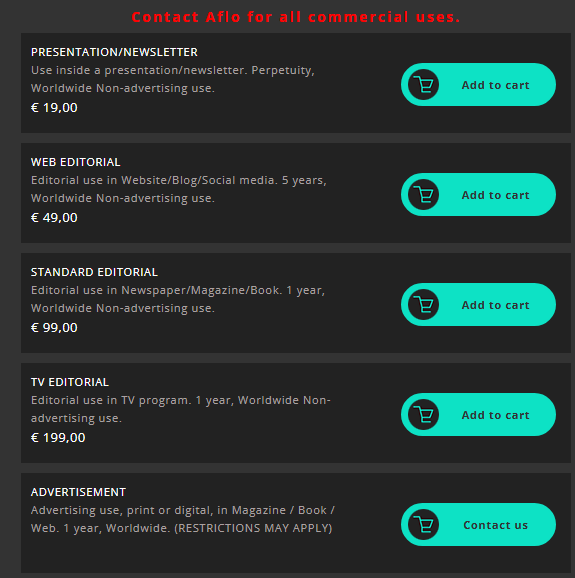Screen dimensions: 575x578
Task: Click cart icon for TV Editorial license
Action: [x=423, y=414]
